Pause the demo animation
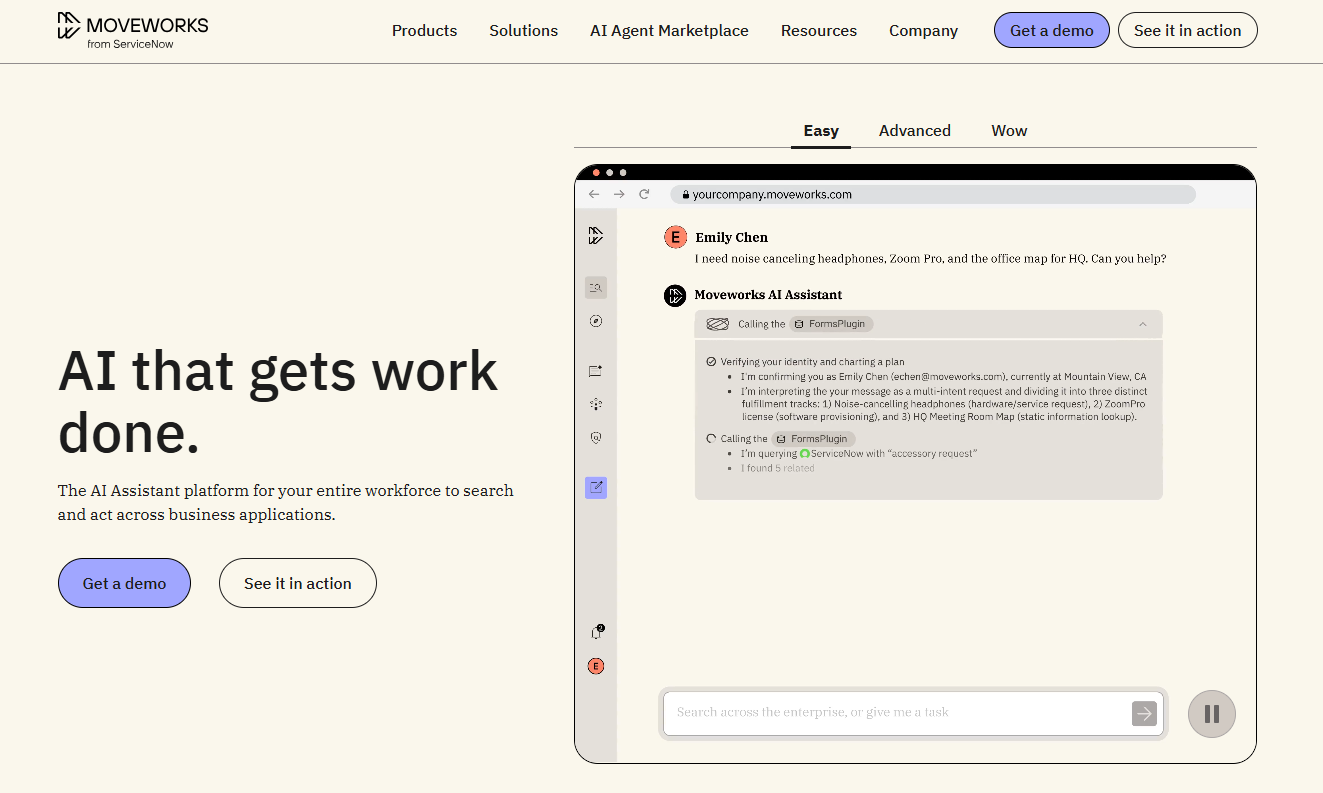 pyautogui.click(x=1212, y=714)
